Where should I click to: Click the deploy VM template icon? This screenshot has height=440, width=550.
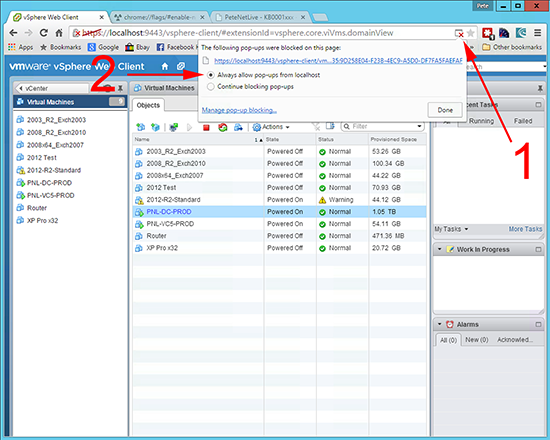155,127
